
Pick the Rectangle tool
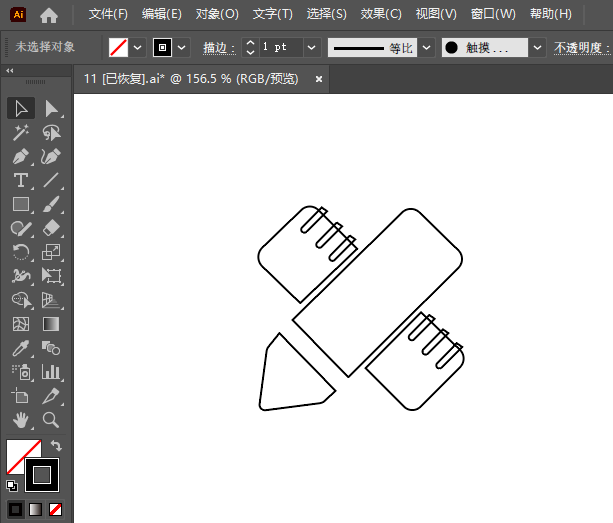(x=21, y=204)
